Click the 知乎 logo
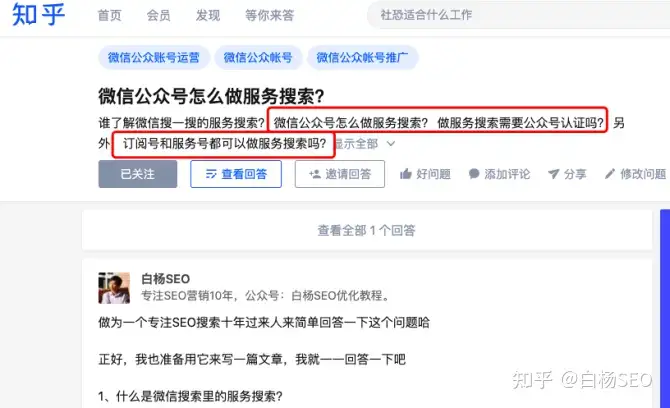 click(x=38, y=15)
